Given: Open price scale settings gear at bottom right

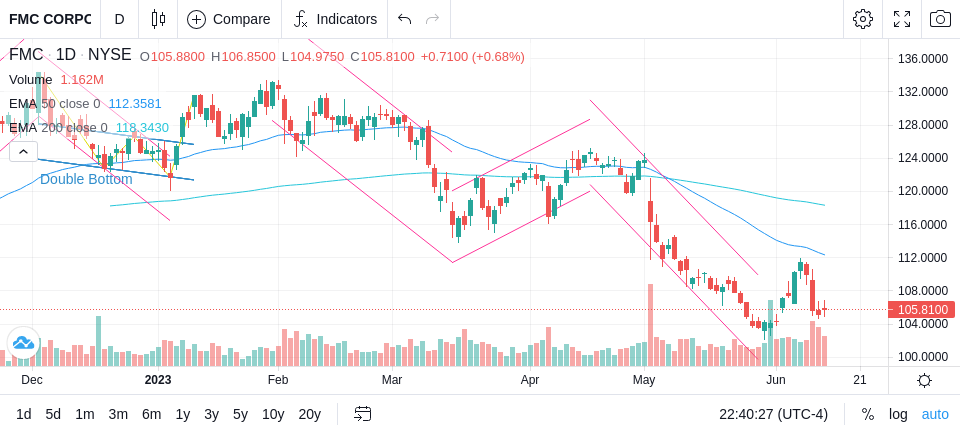Looking at the screenshot, I should click(924, 380).
